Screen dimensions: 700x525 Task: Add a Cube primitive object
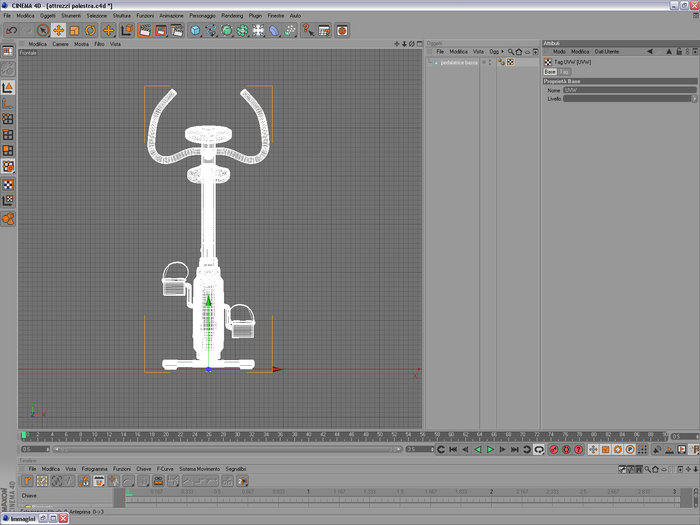(x=195, y=30)
